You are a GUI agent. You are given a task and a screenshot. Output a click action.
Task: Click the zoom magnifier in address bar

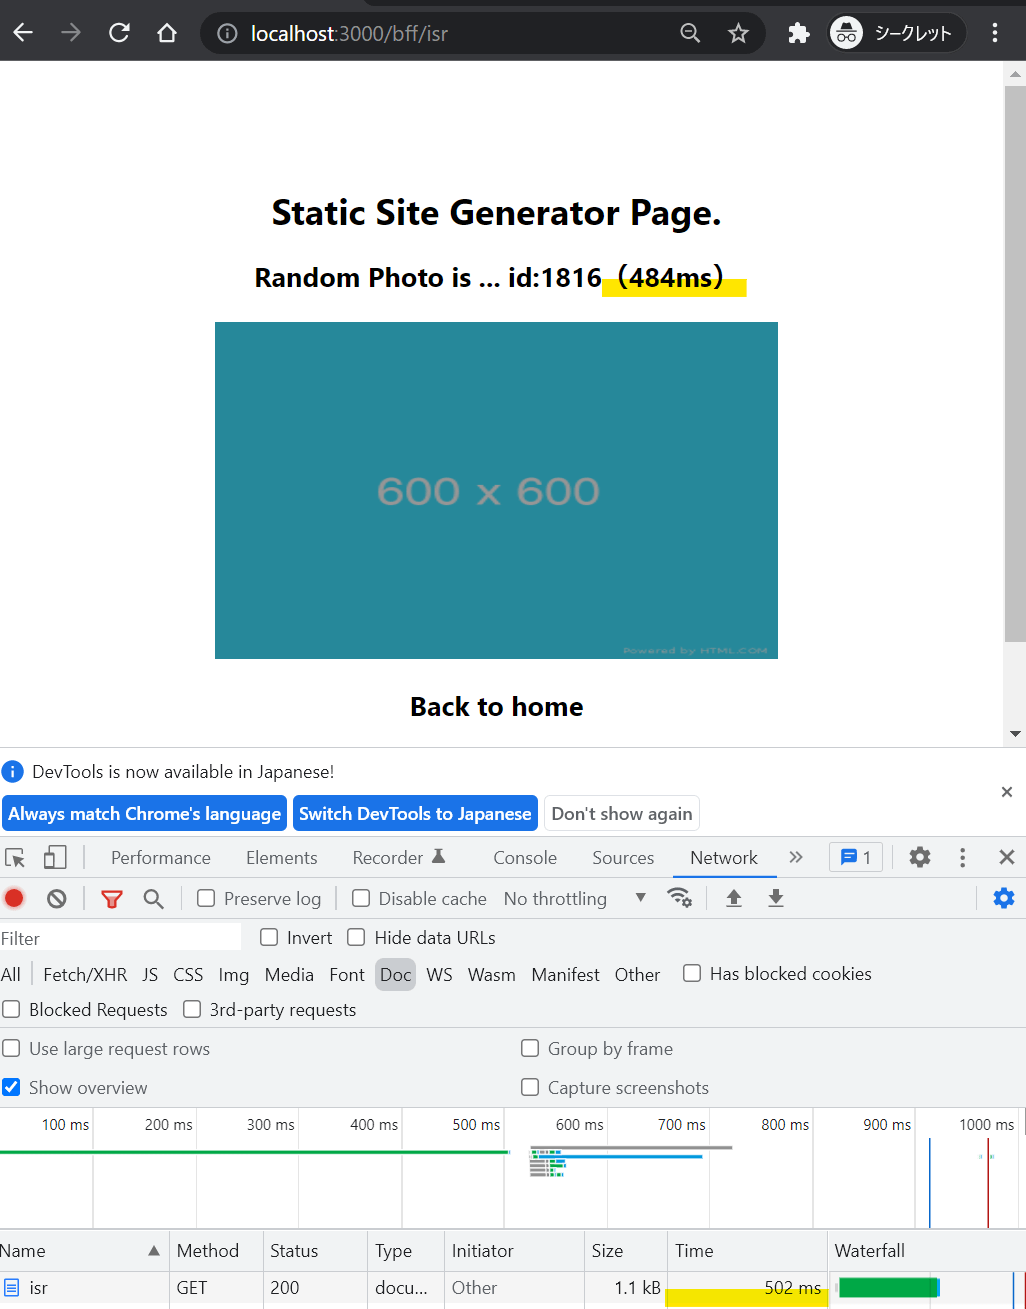pyautogui.click(x=690, y=33)
